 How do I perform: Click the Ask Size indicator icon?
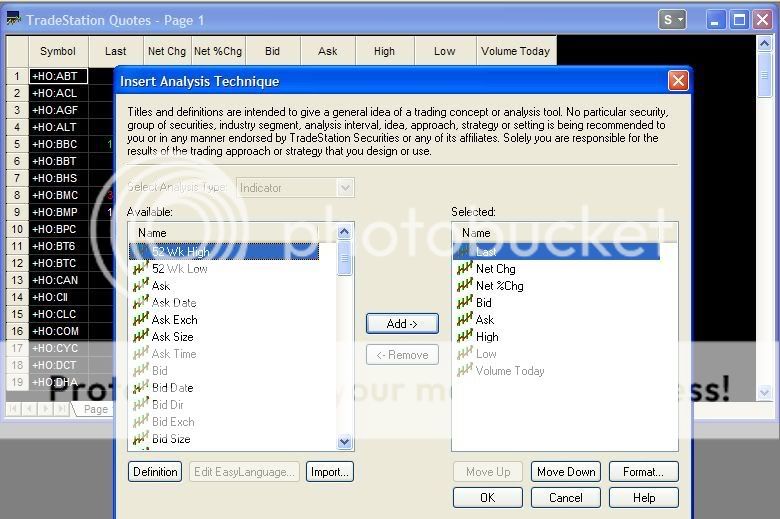click(x=141, y=336)
